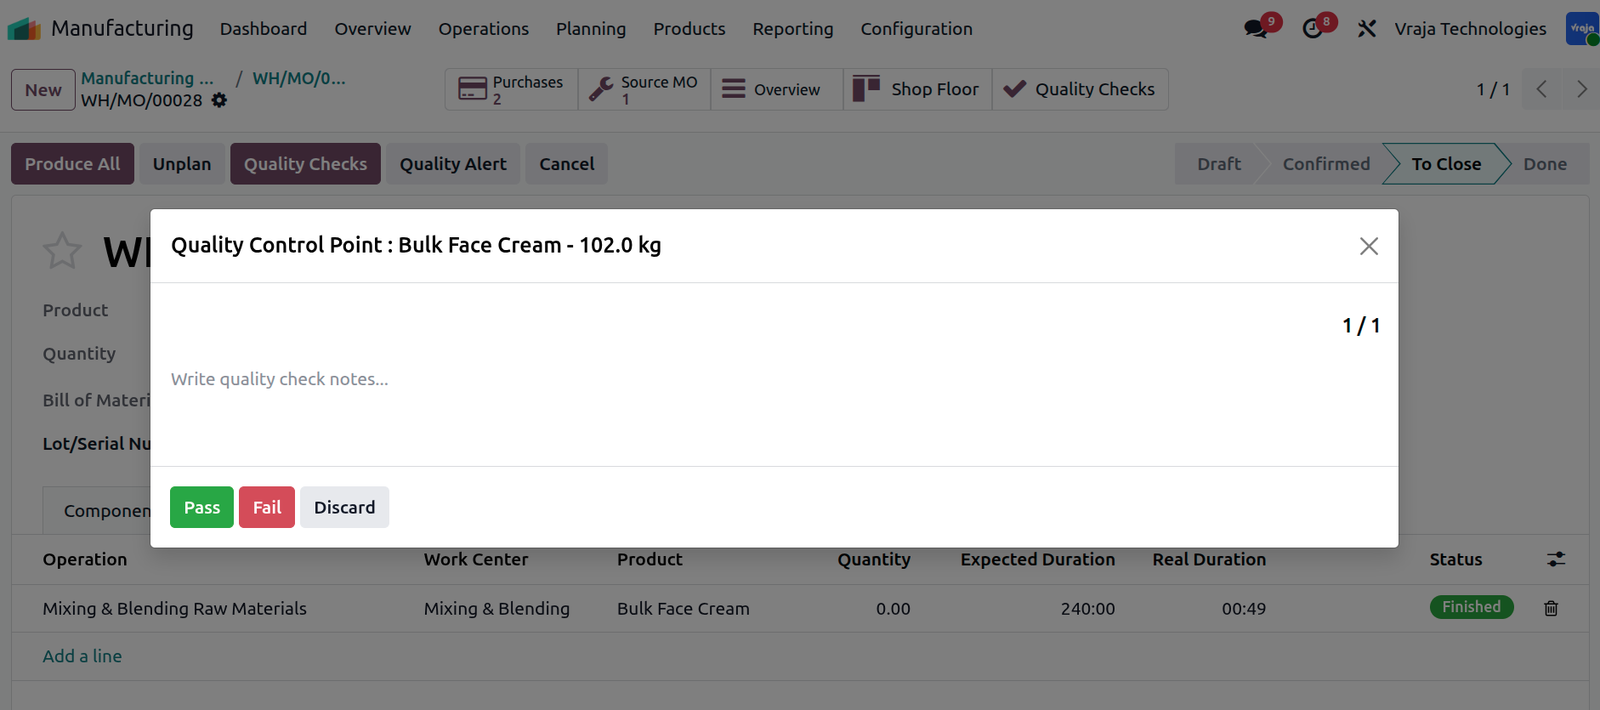Sort by the Real Duration column header

click(1209, 559)
